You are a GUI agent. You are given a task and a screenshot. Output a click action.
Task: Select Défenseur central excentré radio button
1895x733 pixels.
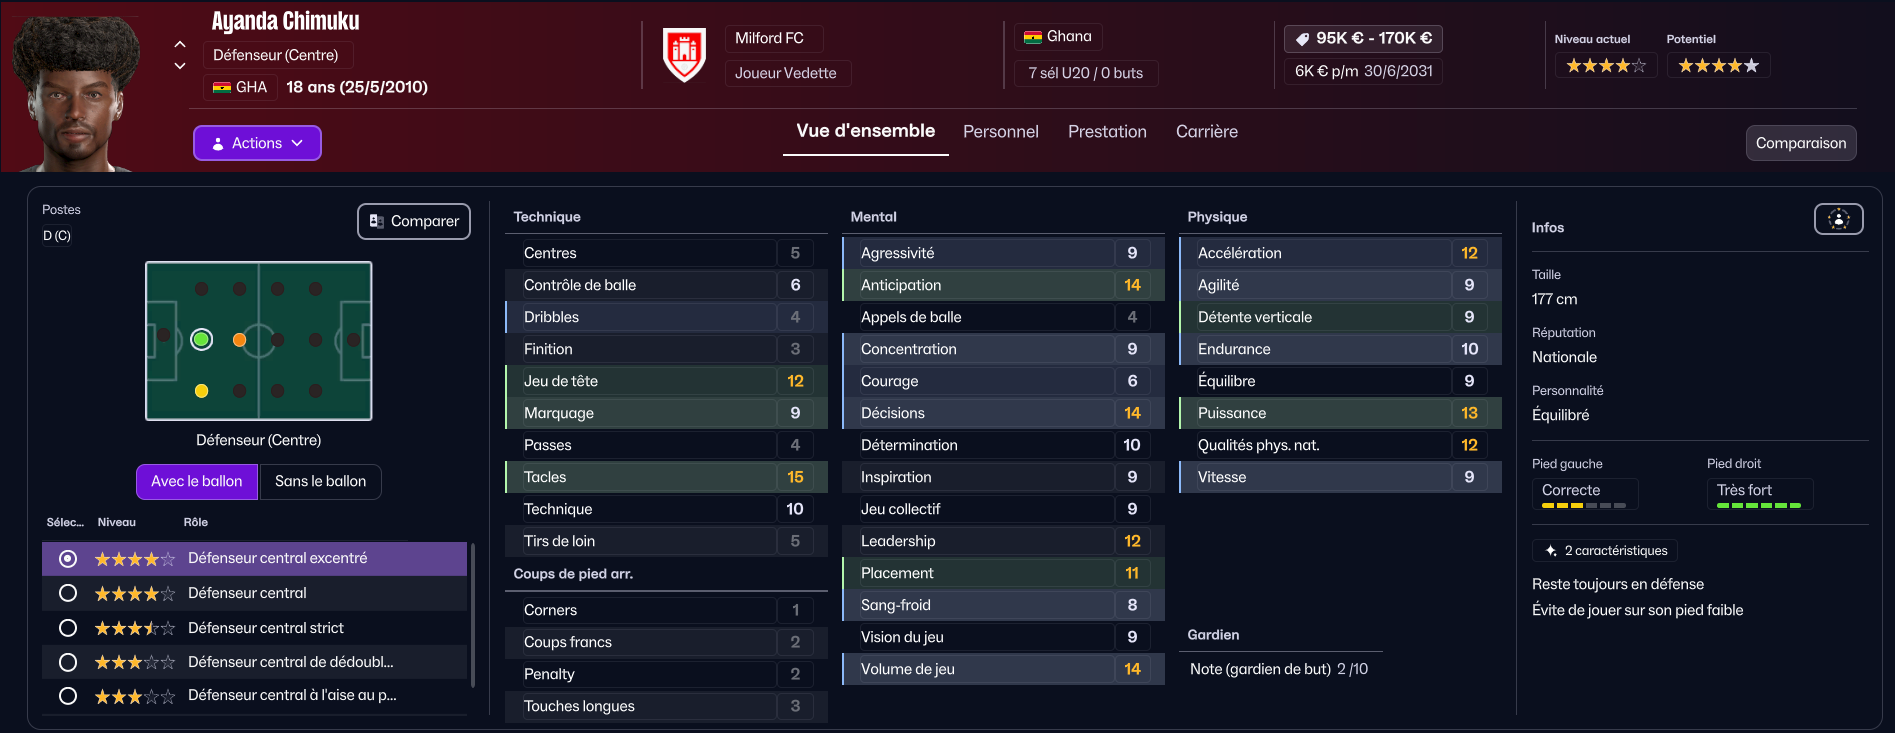coord(68,559)
